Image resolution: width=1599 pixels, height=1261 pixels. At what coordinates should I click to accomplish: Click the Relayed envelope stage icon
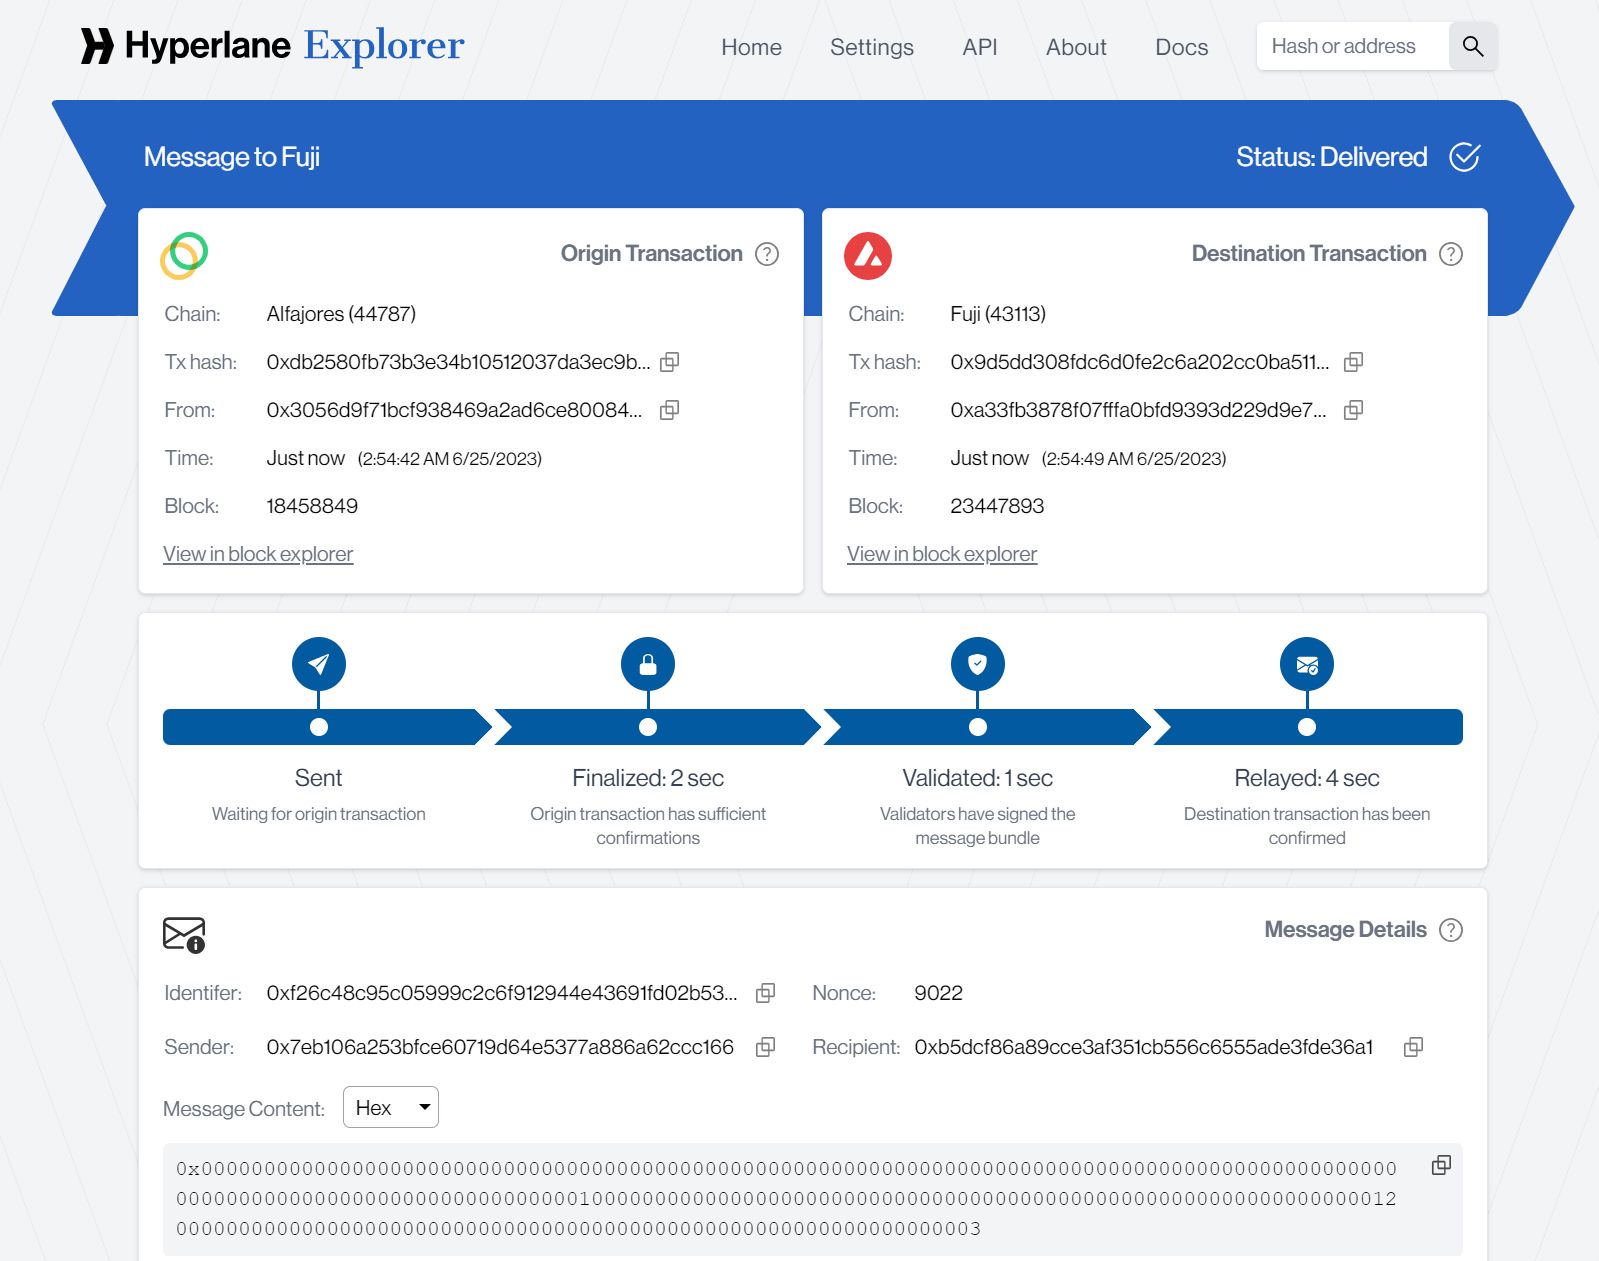point(1307,664)
